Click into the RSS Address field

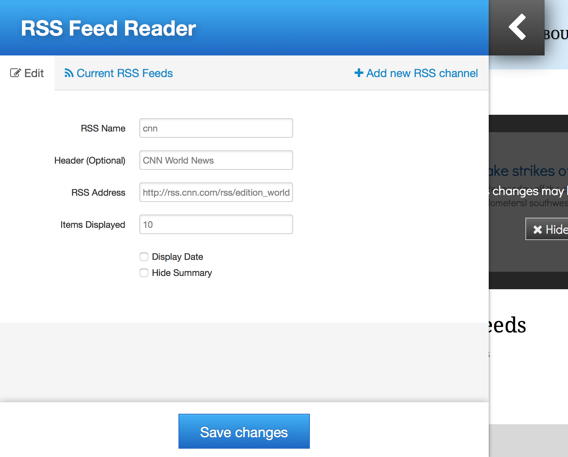(x=216, y=192)
